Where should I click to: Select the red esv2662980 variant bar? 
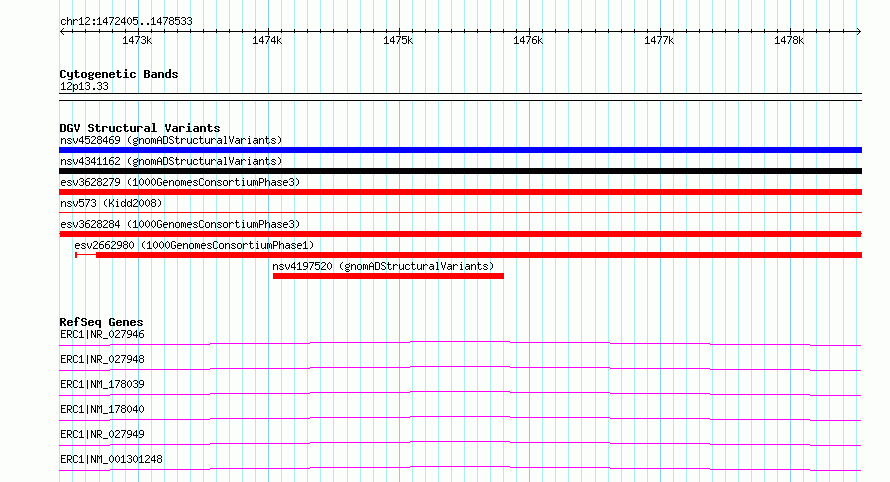point(468,255)
